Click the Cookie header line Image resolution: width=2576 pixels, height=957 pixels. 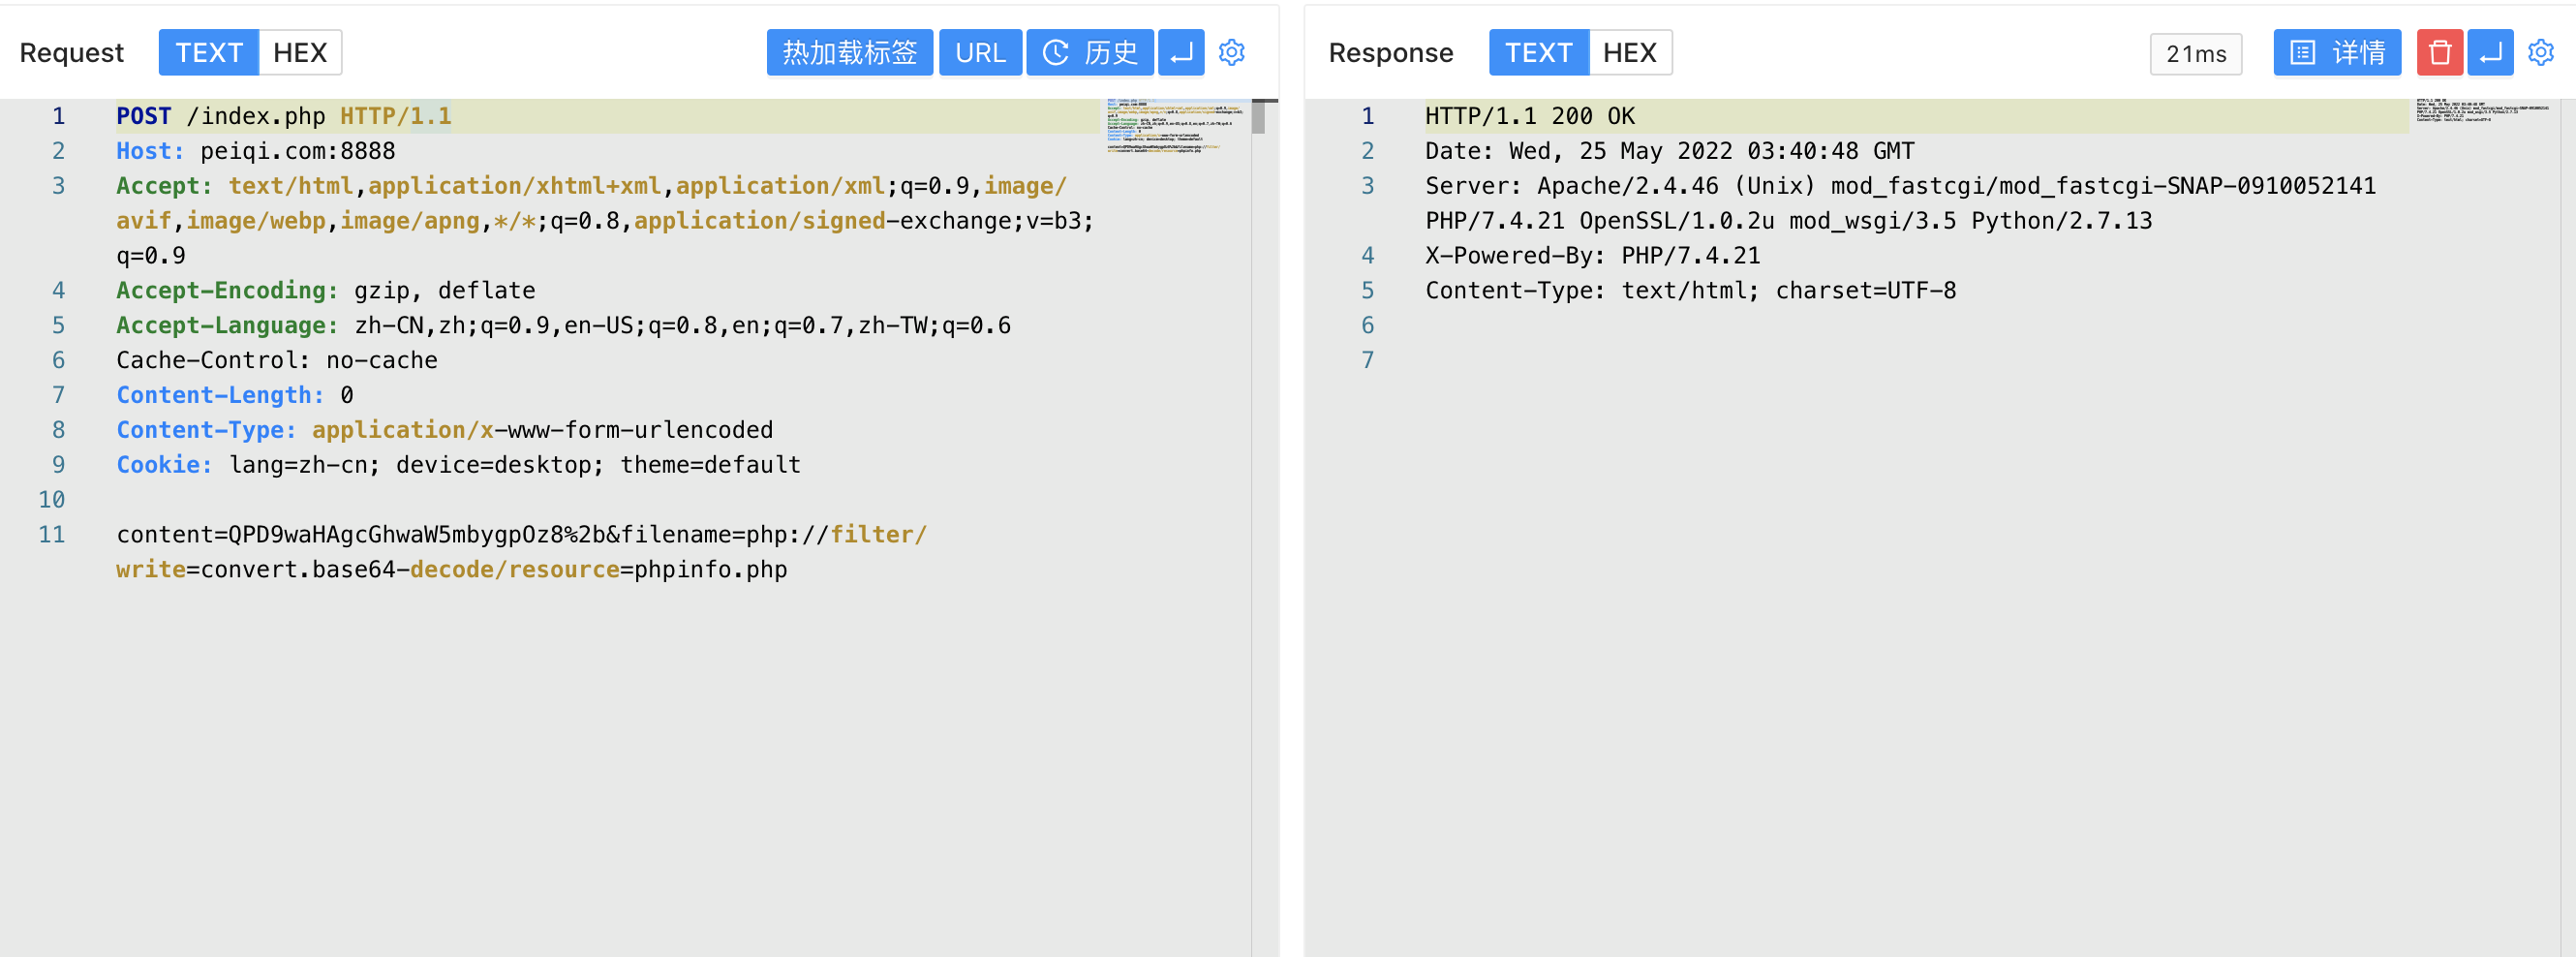(x=459, y=465)
